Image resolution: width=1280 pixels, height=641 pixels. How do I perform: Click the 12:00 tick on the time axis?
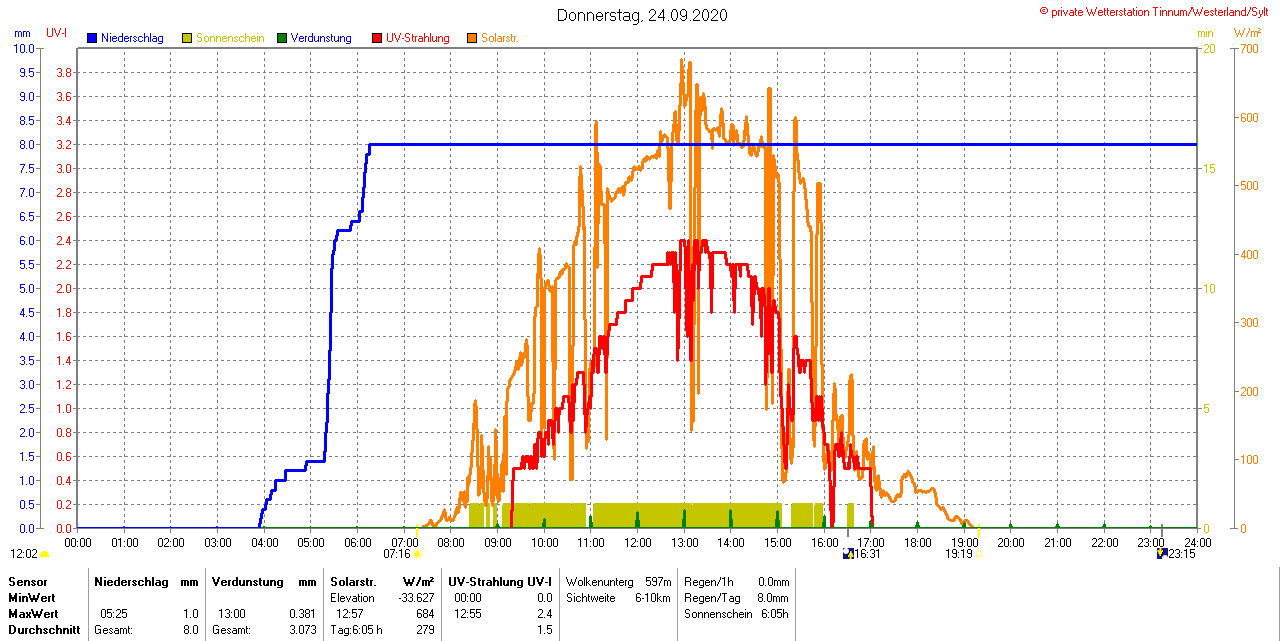(x=638, y=542)
